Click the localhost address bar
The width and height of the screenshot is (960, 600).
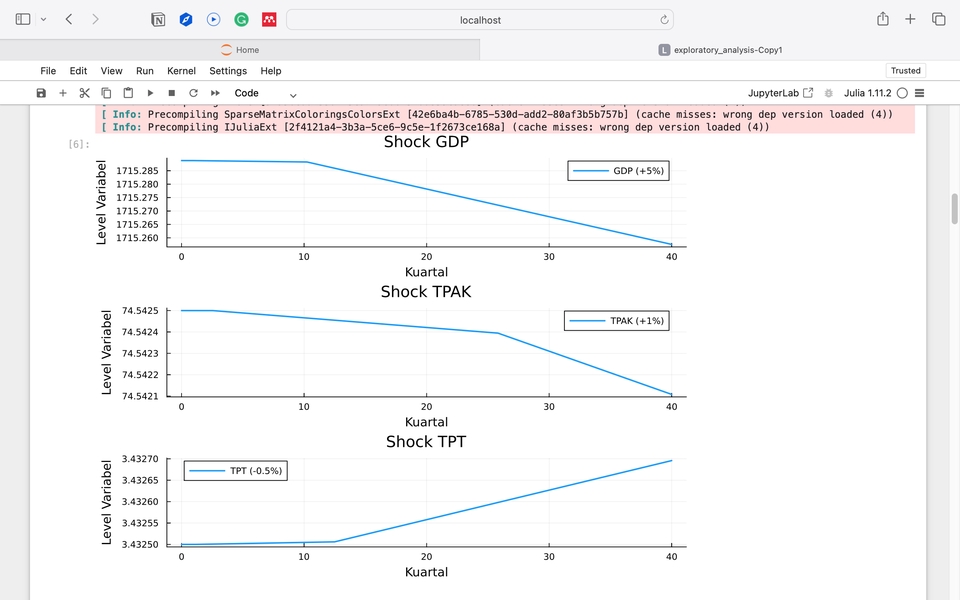pyautogui.click(x=480, y=19)
